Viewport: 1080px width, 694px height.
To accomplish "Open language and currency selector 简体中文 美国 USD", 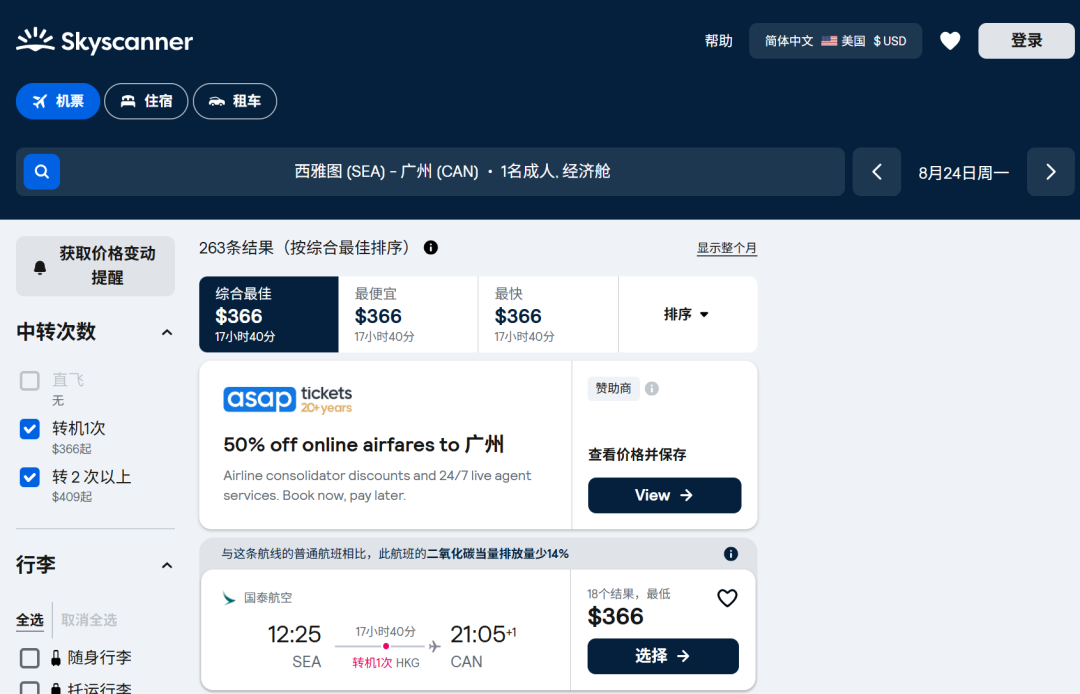I will point(835,41).
